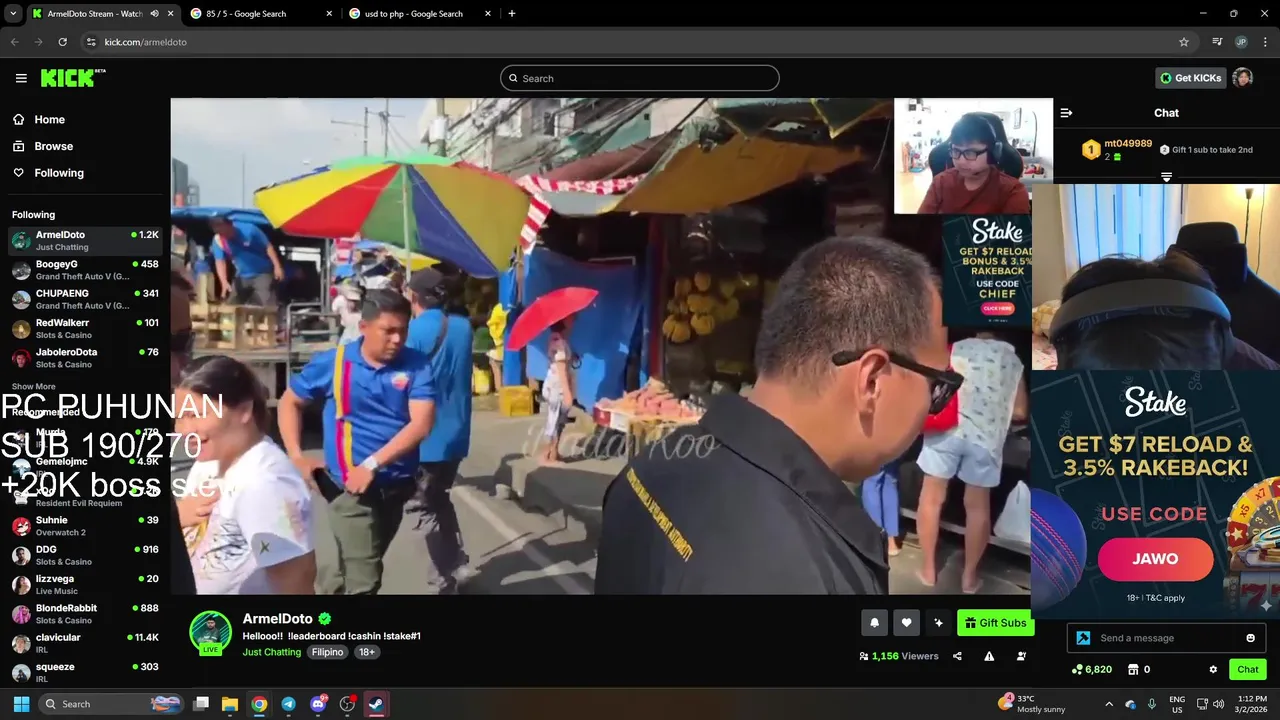Screen dimensions: 1280x720
Task: Open Windows Start menu
Action: (x=21, y=704)
